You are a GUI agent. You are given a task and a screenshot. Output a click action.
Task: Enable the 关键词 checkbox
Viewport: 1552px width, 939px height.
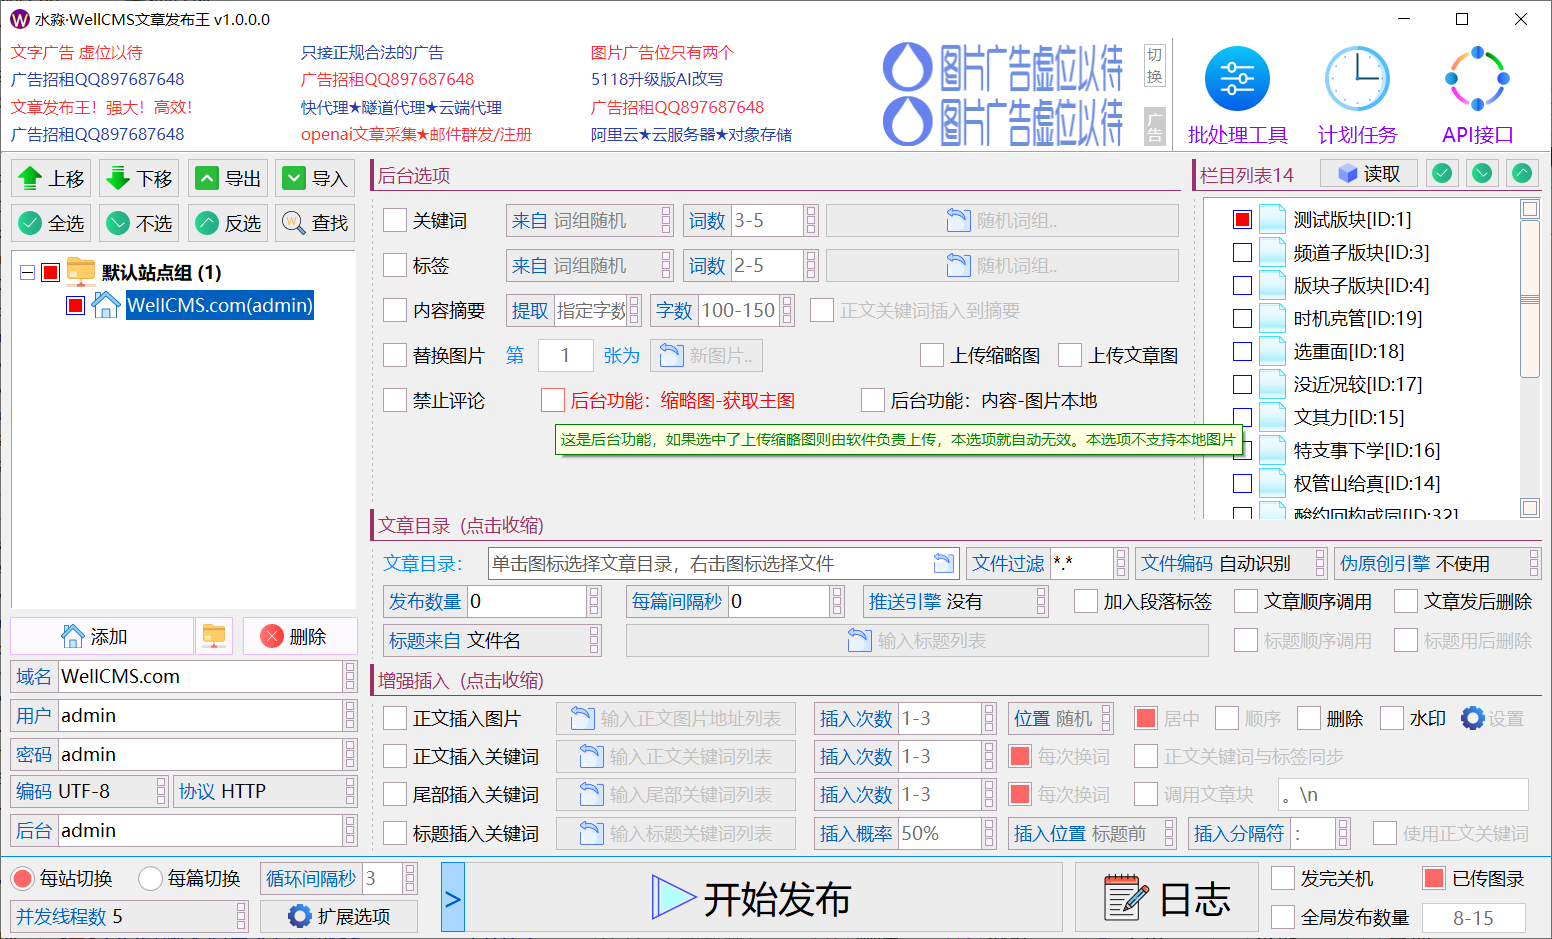coord(395,220)
